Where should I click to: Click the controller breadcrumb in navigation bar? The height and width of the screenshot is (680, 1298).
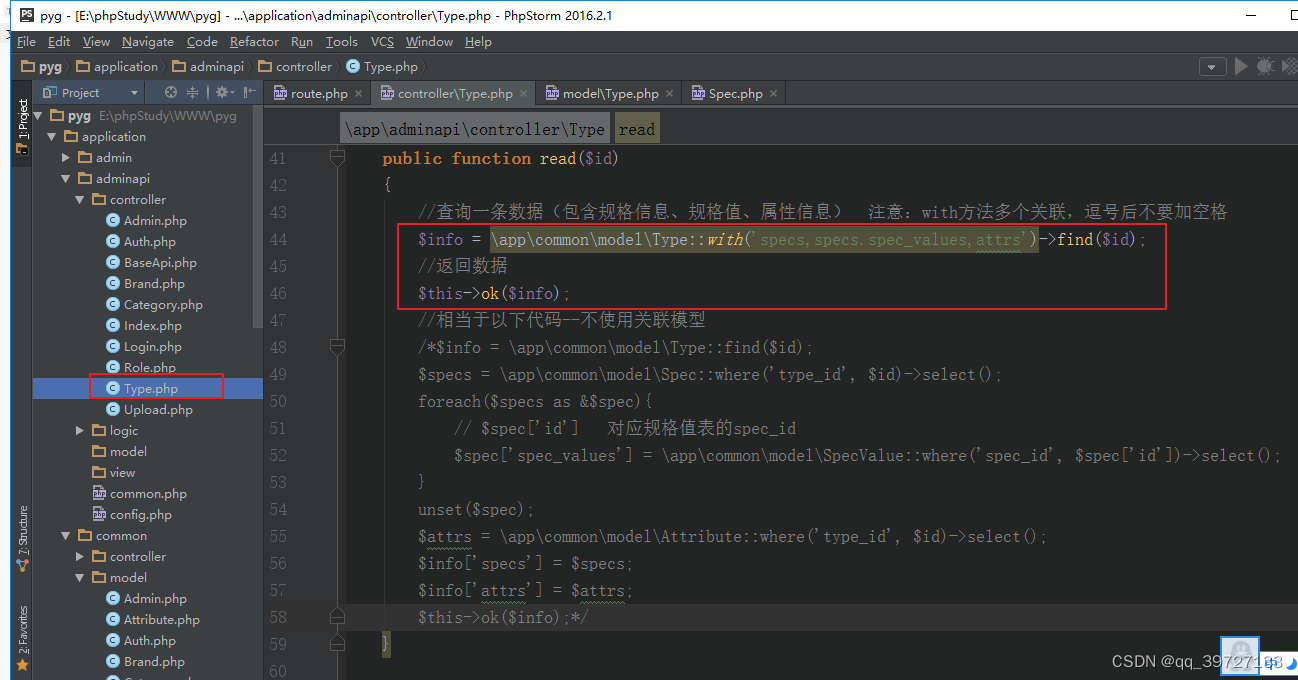point(295,67)
